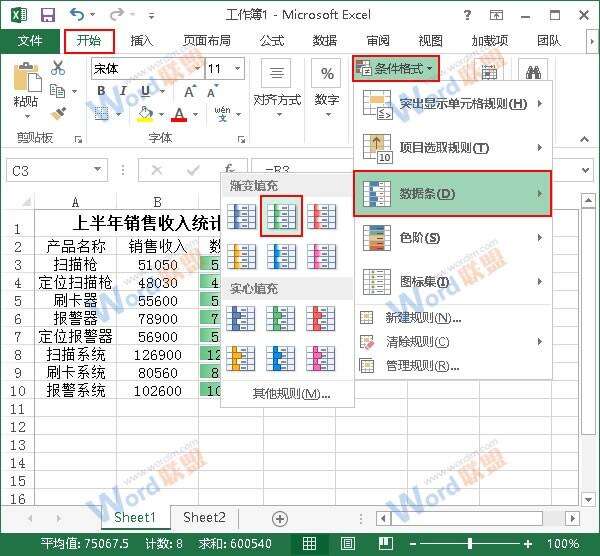This screenshot has width=600, height=556.
Task: Switch to the 视图 View tab
Action: 430,41
